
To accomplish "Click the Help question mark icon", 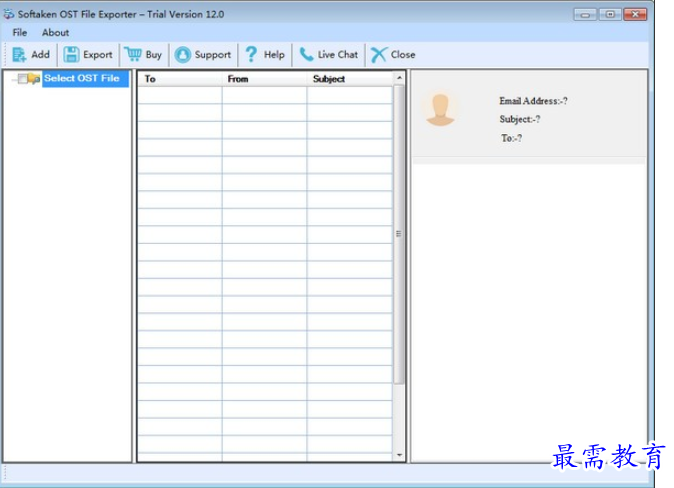I will [x=251, y=55].
